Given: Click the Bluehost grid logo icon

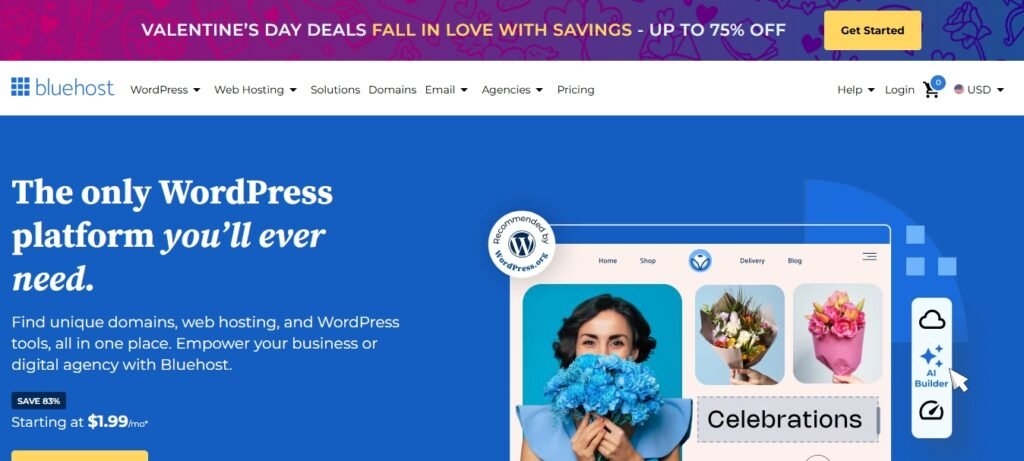Looking at the screenshot, I should [20, 87].
